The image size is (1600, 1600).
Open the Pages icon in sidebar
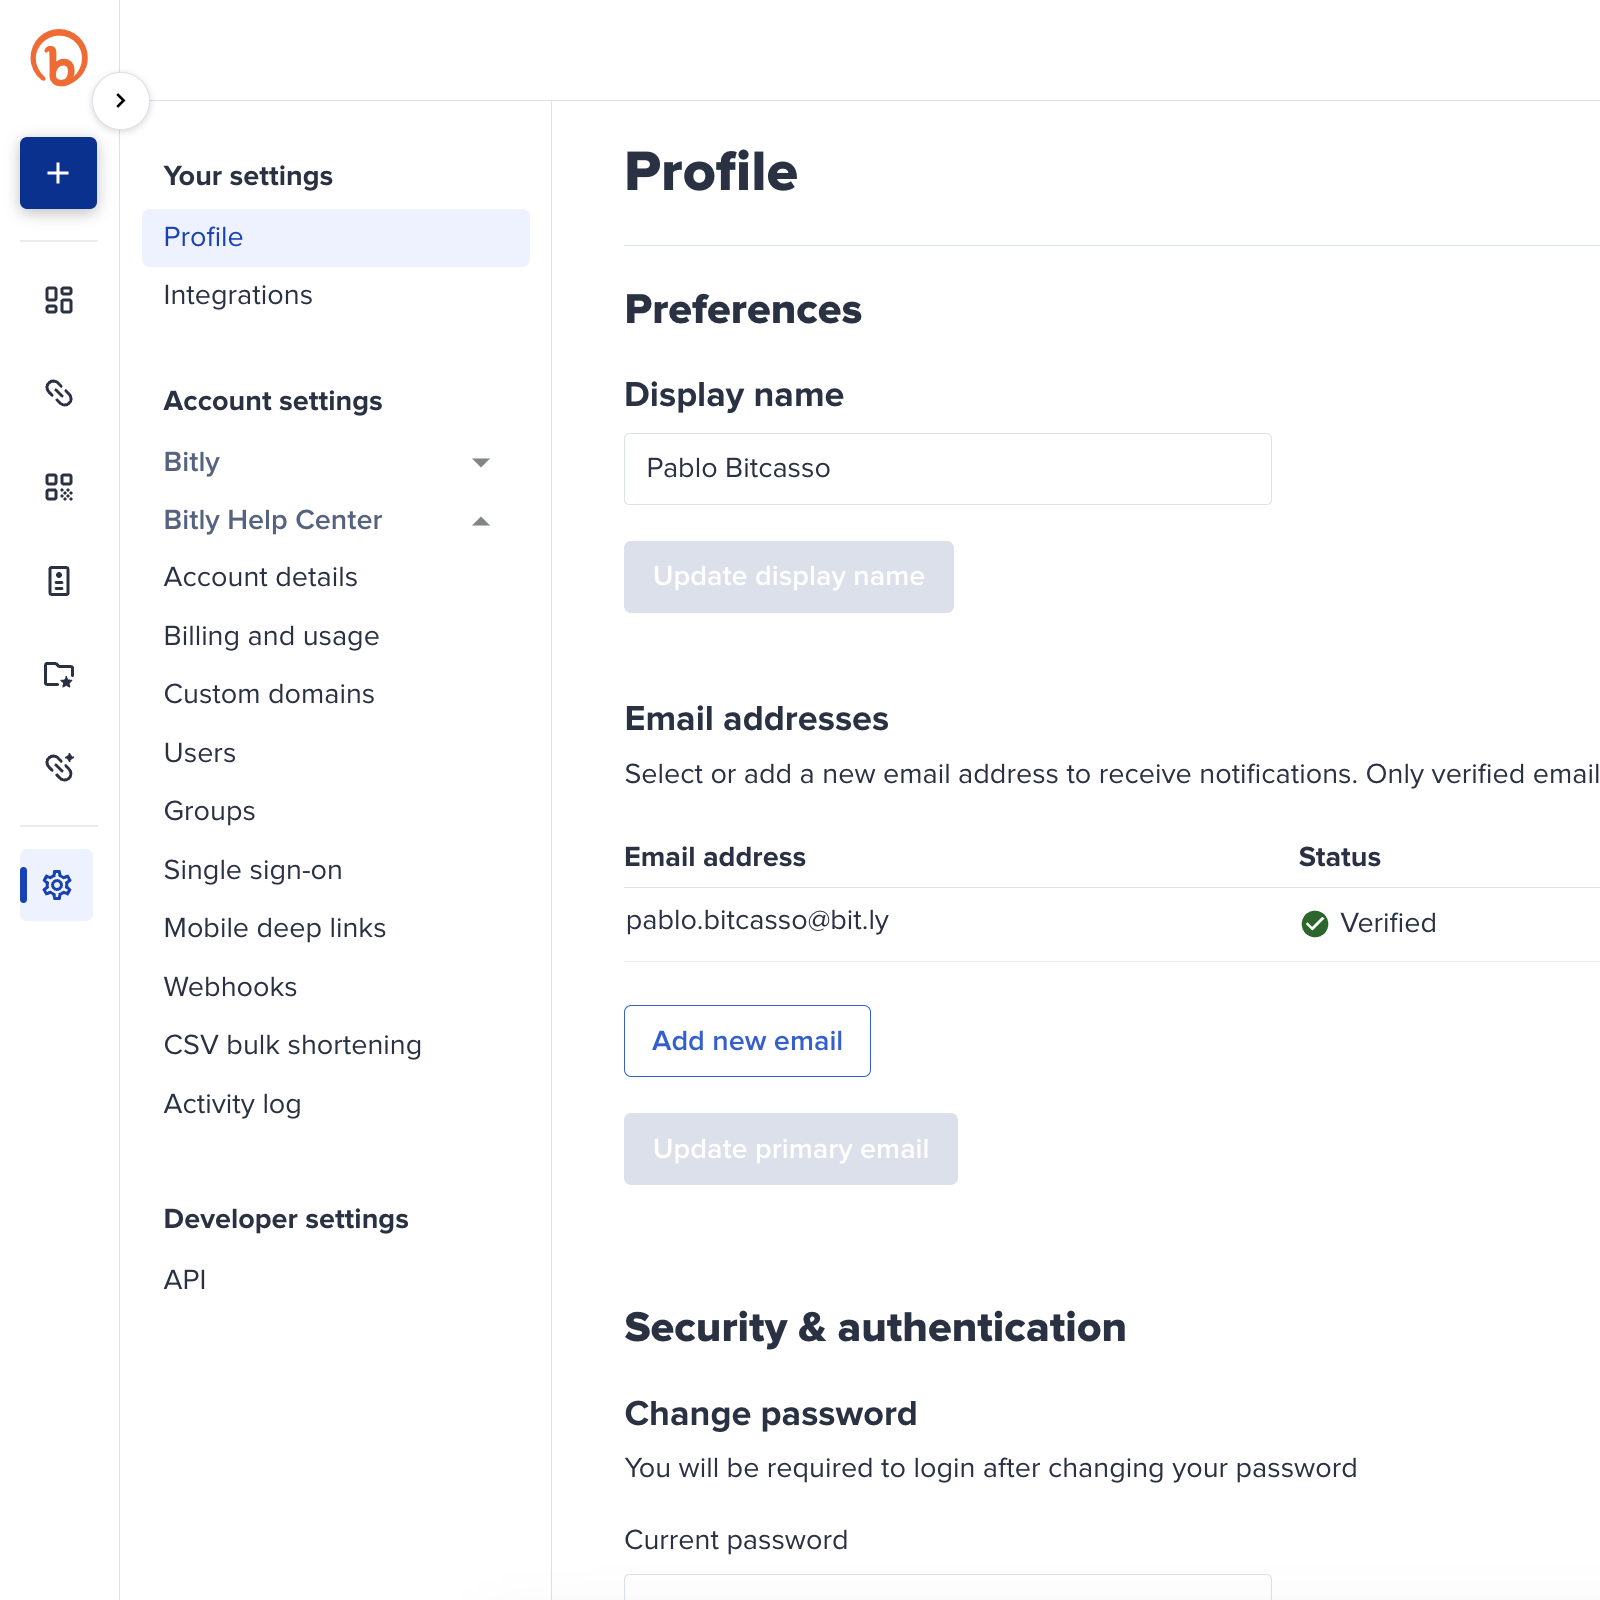coord(59,581)
